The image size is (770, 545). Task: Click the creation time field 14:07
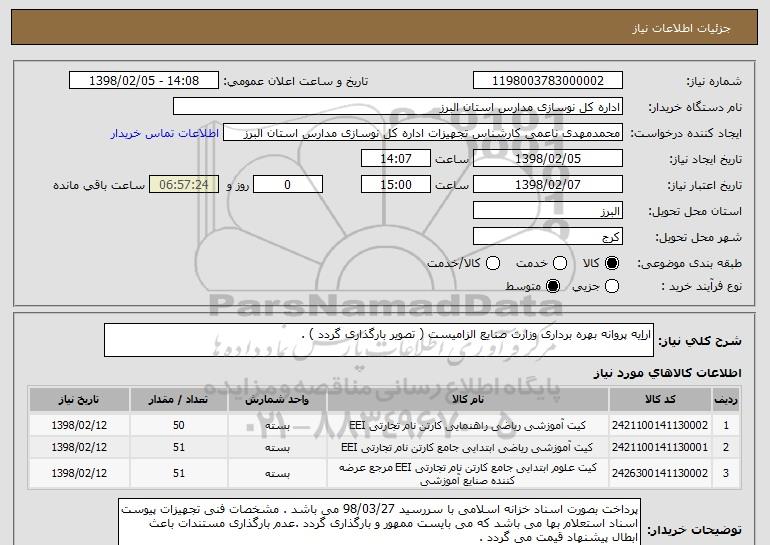(396, 159)
